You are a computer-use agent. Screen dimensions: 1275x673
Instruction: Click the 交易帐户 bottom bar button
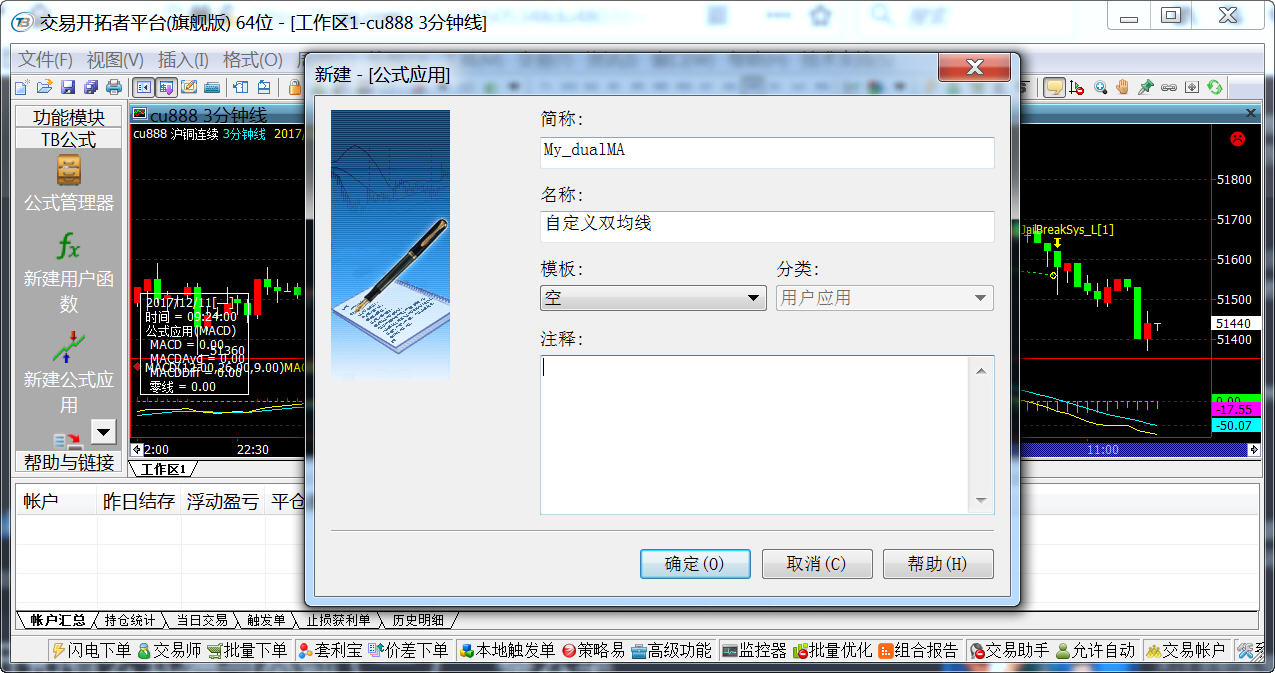point(1186,651)
